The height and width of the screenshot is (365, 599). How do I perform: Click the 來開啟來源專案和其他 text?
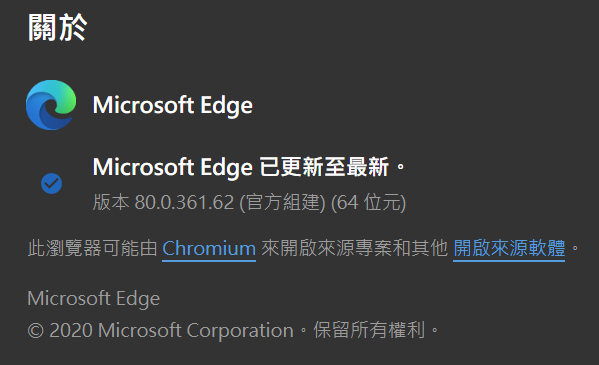(x=355, y=248)
